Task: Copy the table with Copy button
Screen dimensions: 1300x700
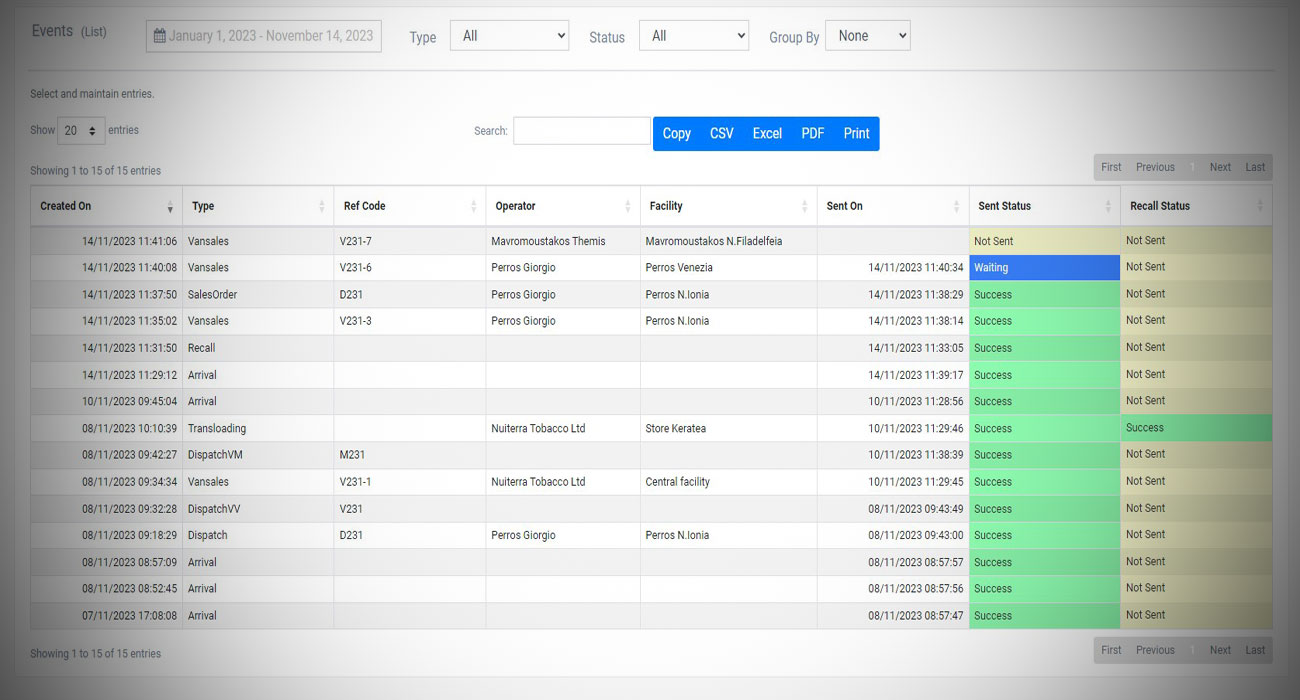Action: click(677, 133)
